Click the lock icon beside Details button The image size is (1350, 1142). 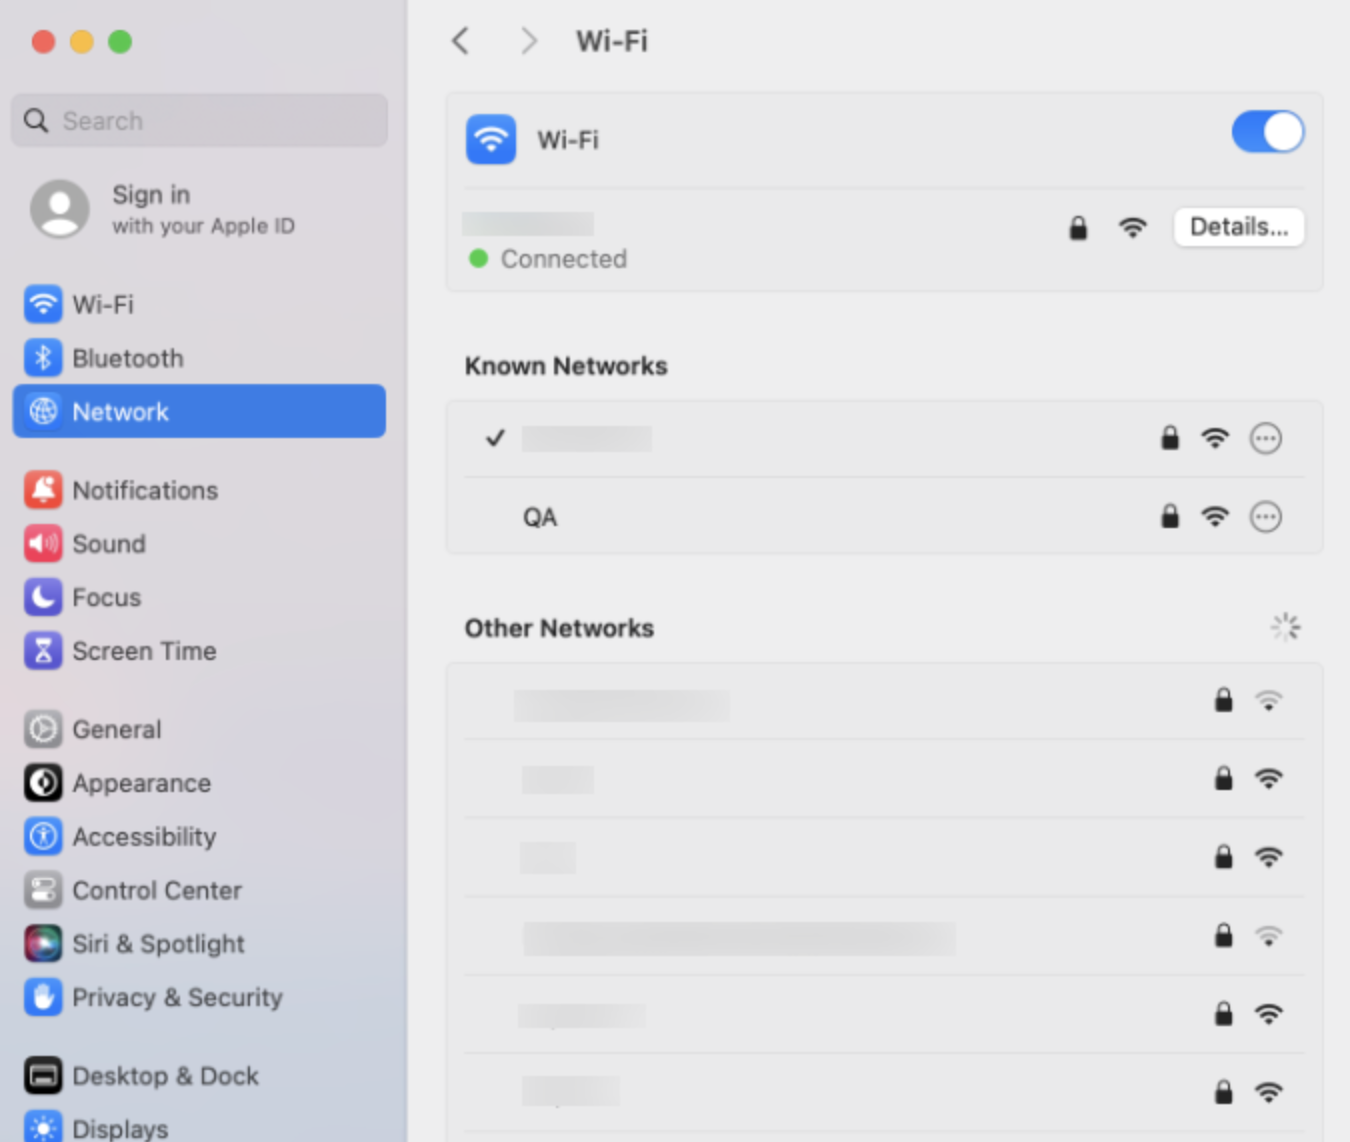point(1077,228)
